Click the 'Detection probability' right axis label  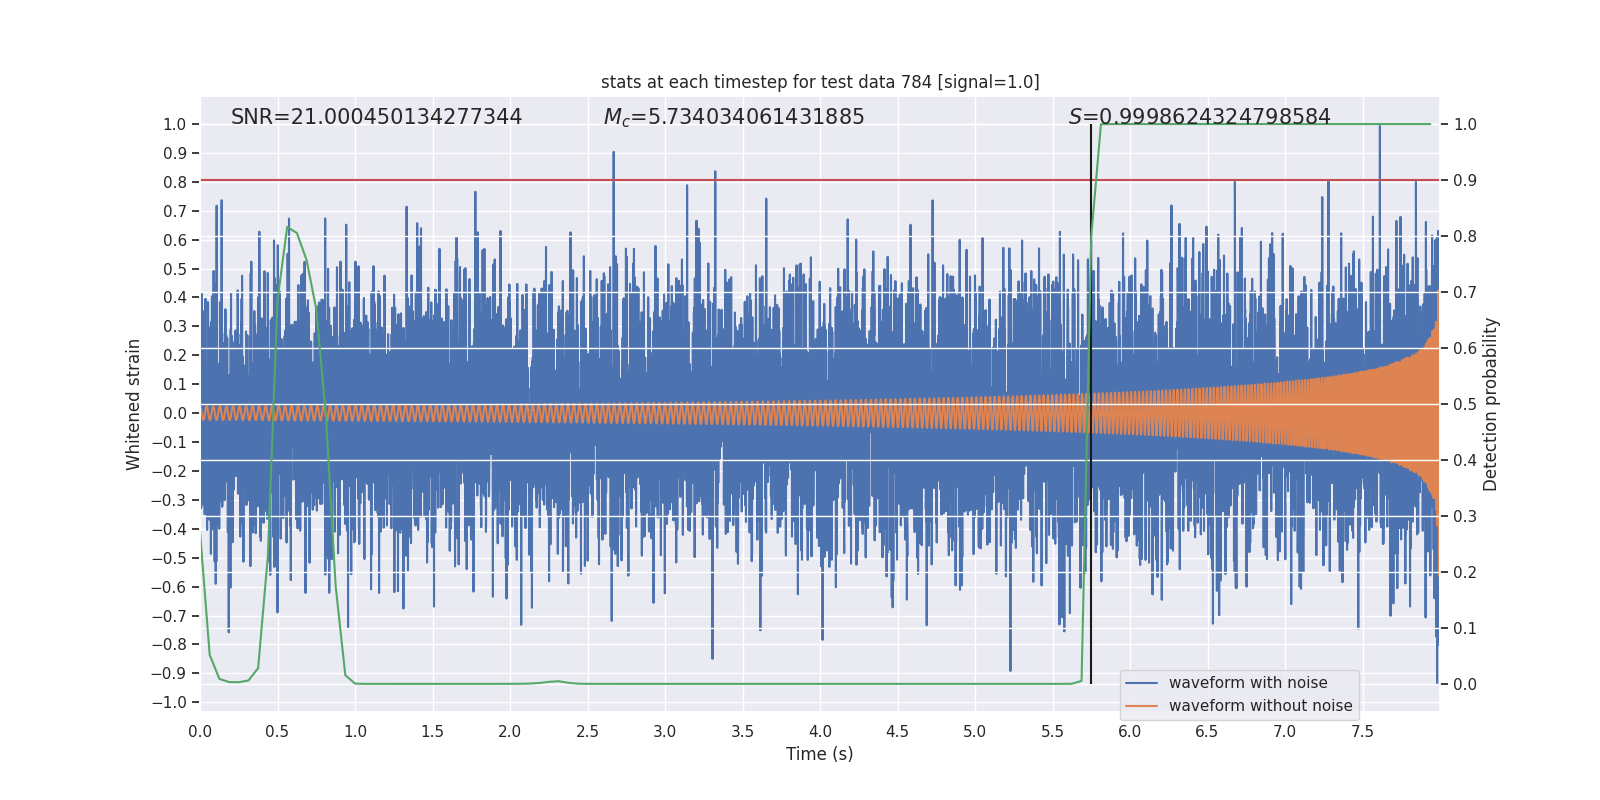1490,404
